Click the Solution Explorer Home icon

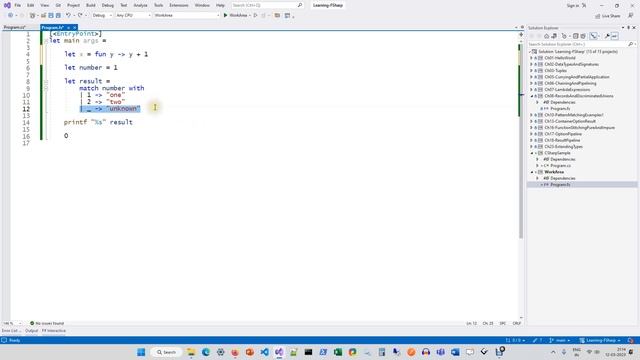pyautogui.click(x=547, y=36)
